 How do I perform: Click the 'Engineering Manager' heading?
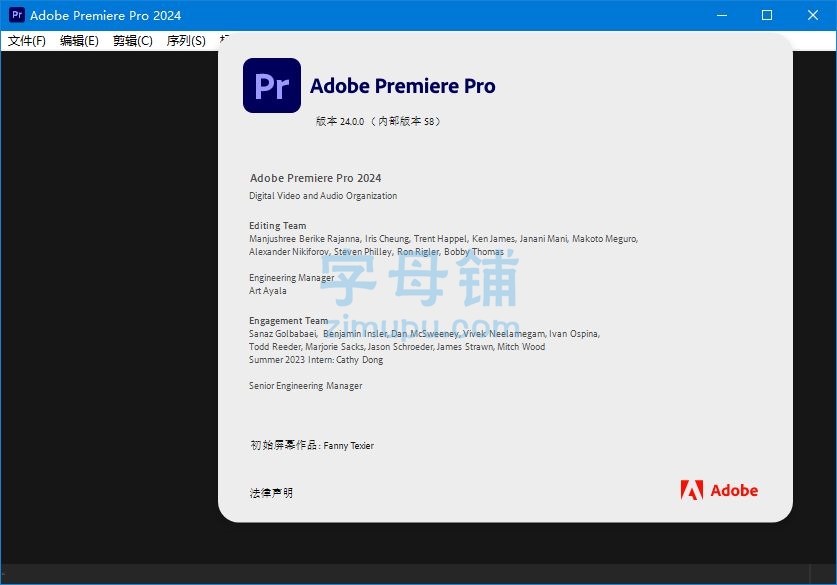[x=291, y=278]
